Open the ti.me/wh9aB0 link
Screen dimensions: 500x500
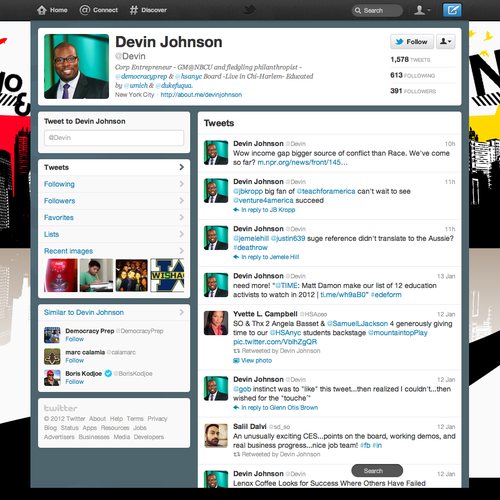pyautogui.click(x=344, y=295)
